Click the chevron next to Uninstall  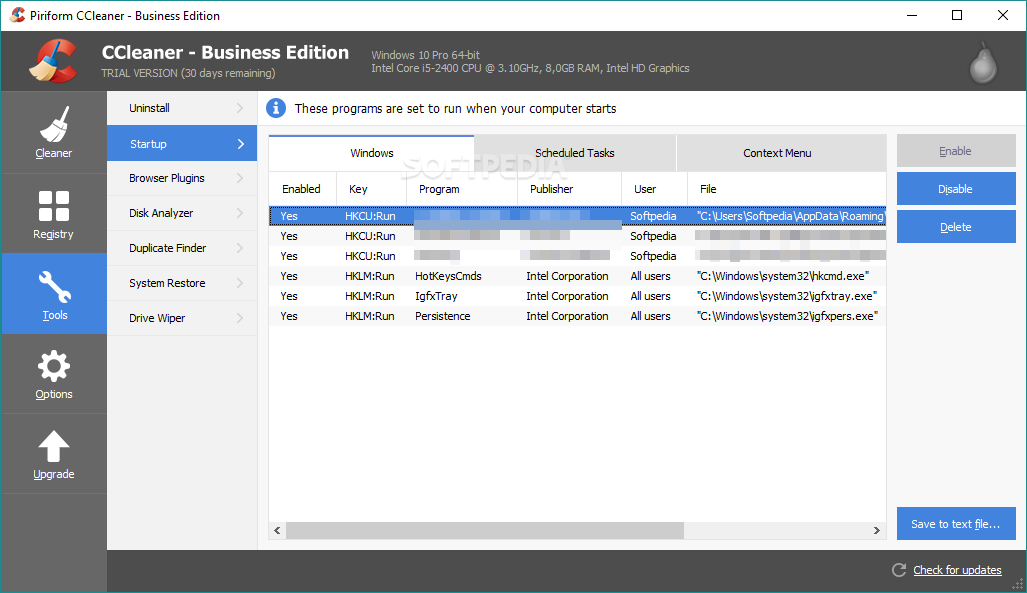tap(240, 108)
